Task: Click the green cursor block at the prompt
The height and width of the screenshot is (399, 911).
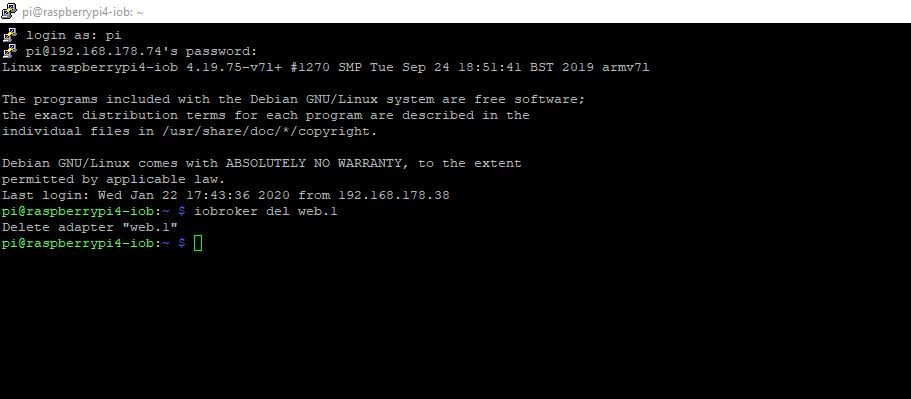Action: [x=198, y=243]
